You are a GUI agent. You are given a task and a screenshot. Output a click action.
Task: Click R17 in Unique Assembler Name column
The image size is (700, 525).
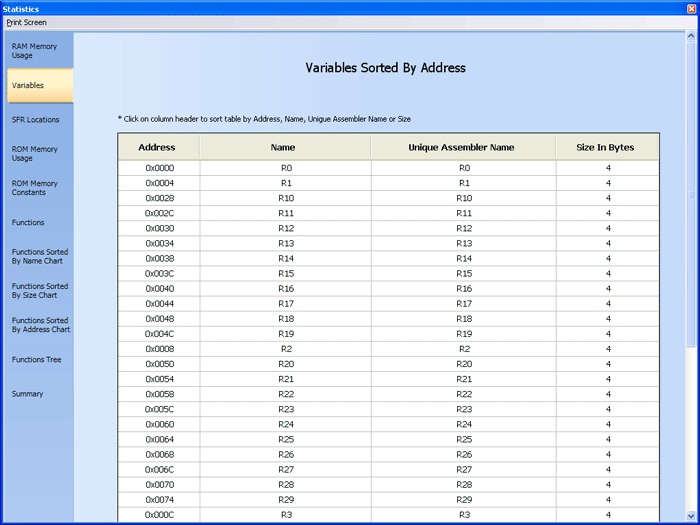(464, 304)
